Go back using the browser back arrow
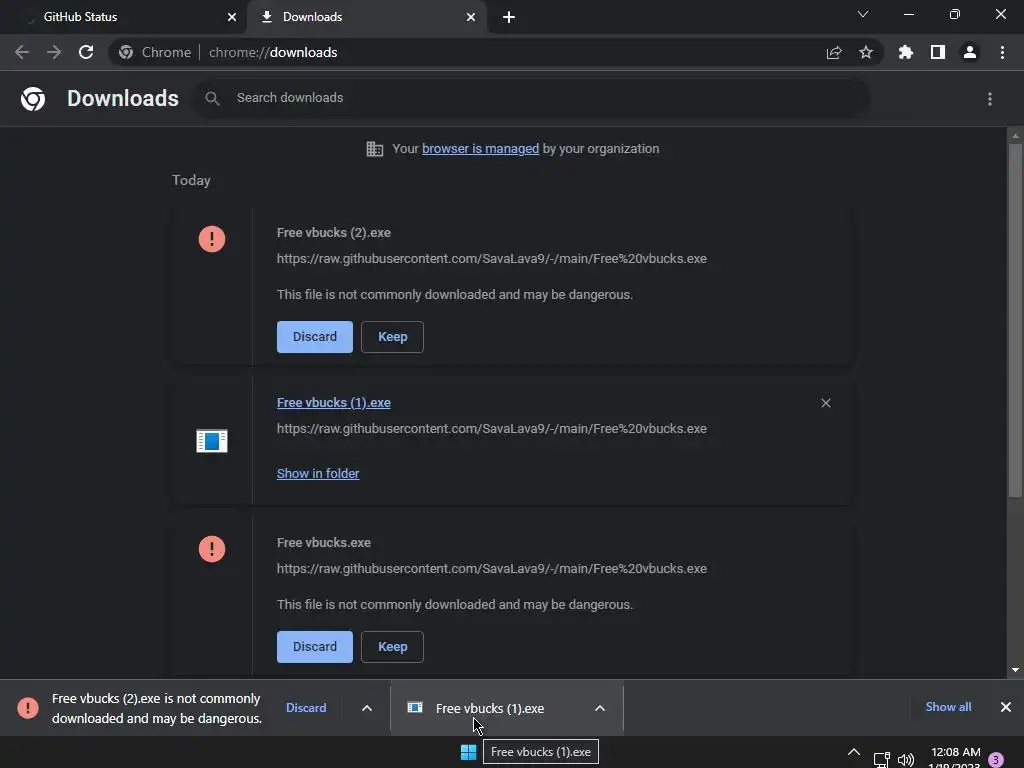 click(22, 52)
